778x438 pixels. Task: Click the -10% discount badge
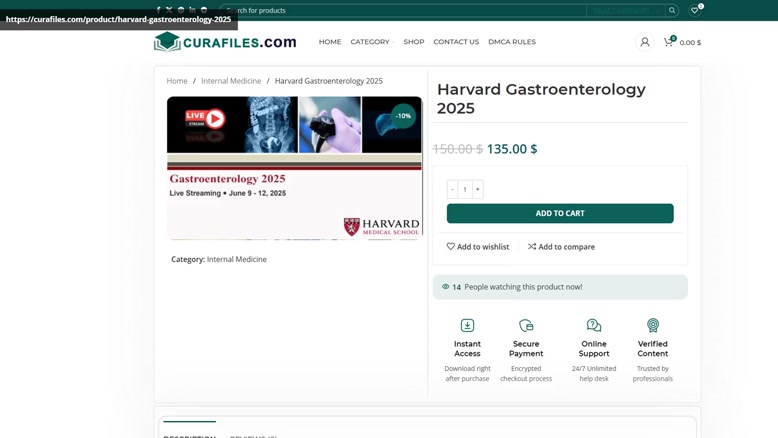(x=403, y=116)
